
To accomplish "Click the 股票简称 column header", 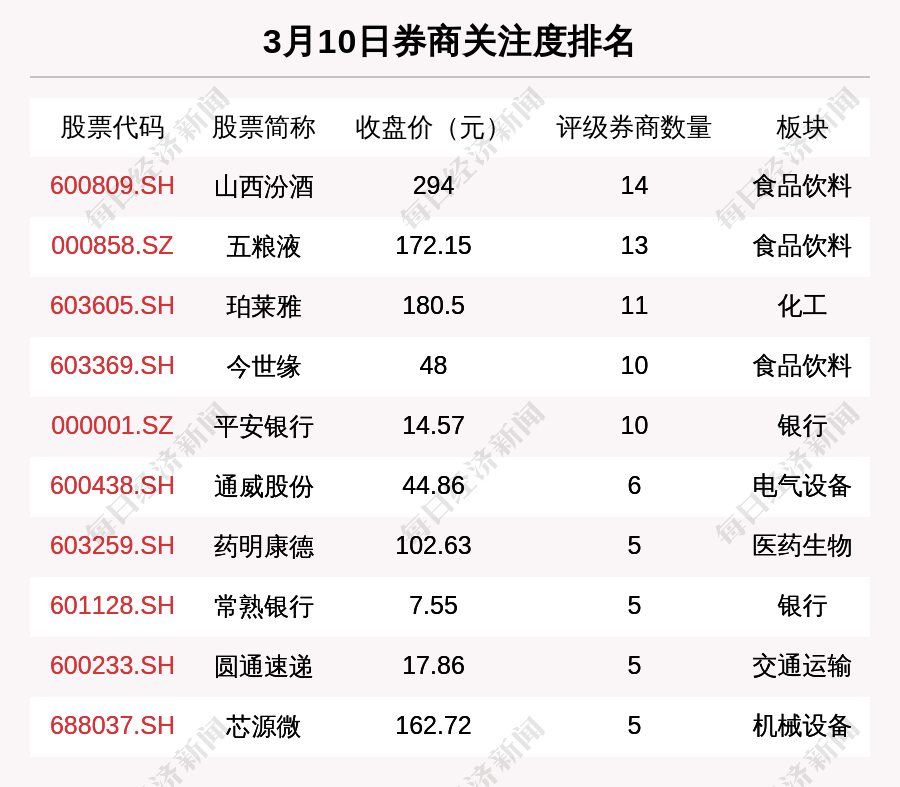I will (x=263, y=127).
